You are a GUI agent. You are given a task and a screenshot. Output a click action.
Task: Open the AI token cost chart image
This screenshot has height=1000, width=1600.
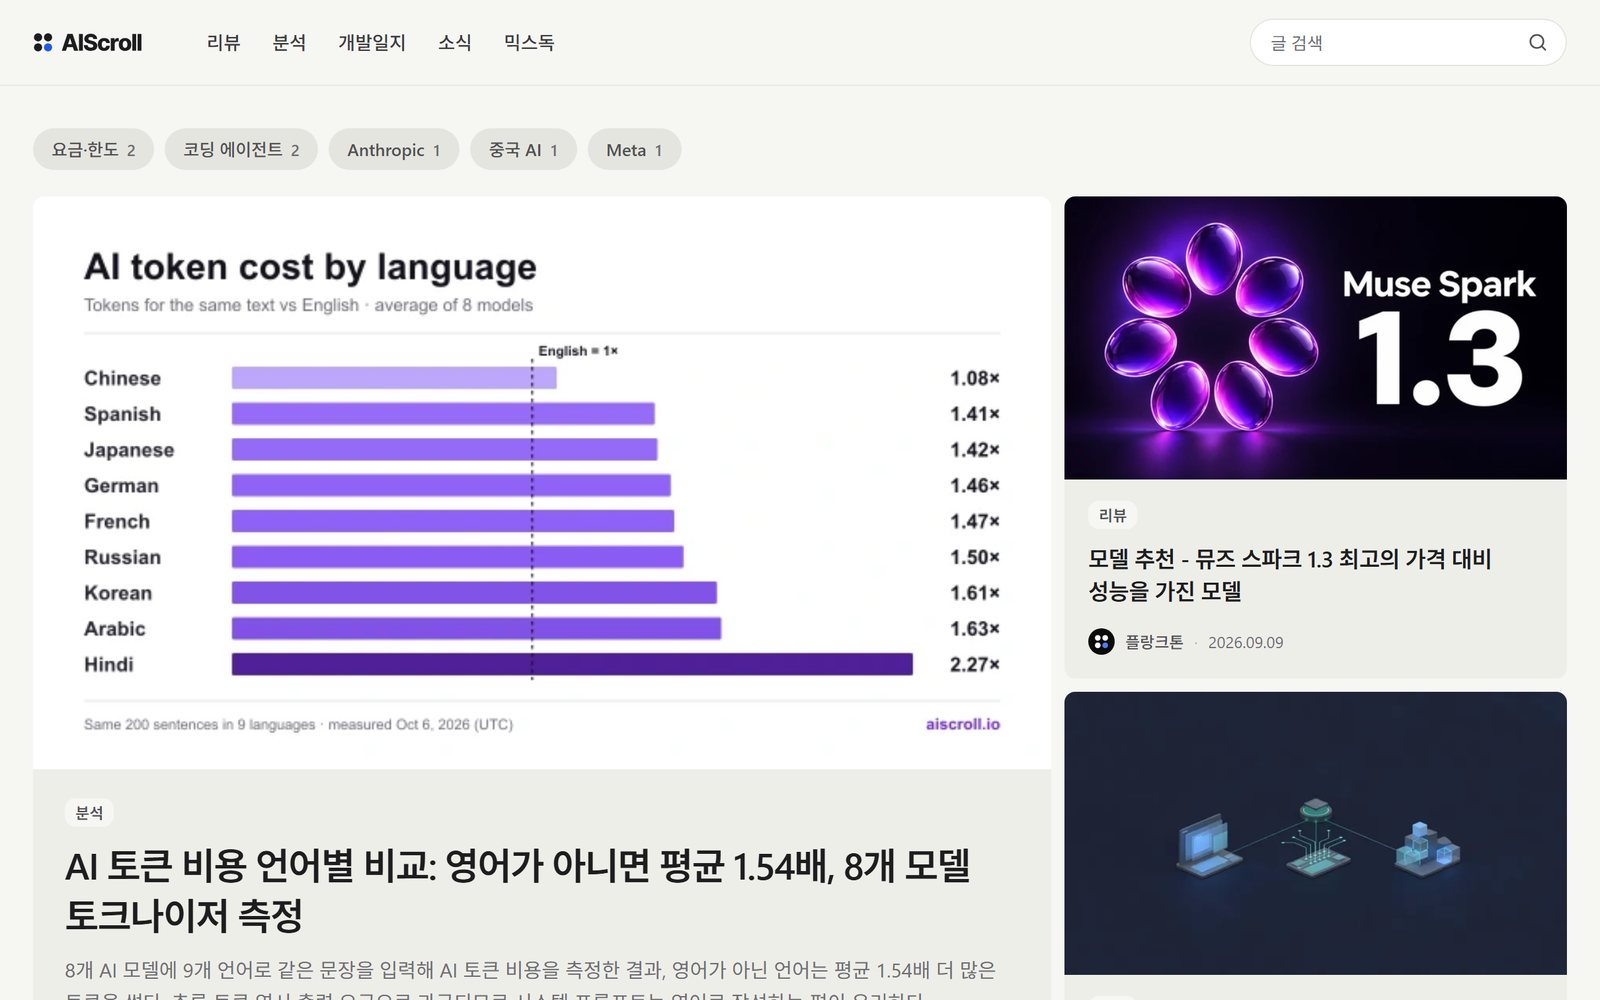pyautogui.click(x=542, y=483)
